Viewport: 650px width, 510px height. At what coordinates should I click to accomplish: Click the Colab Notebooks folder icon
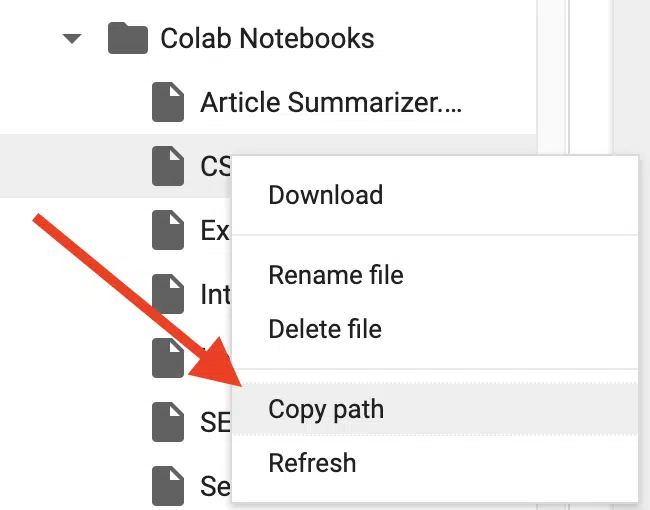click(128, 38)
